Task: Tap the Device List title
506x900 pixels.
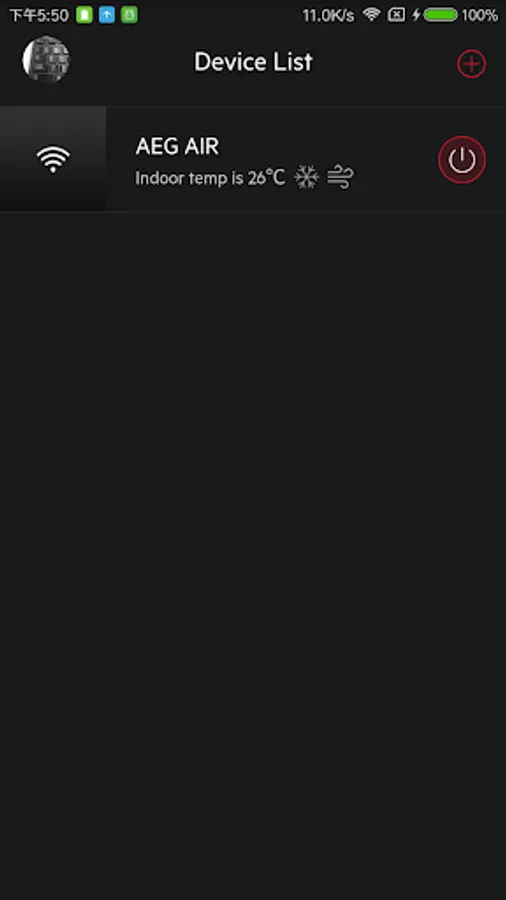Action: coord(253,62)
